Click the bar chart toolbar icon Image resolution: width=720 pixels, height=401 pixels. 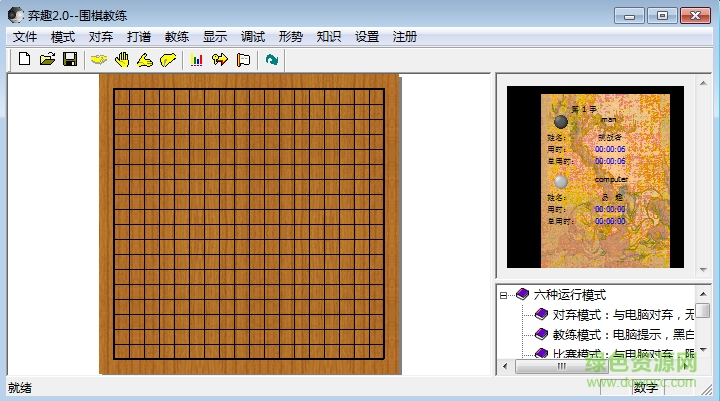[x=197, y=60]
